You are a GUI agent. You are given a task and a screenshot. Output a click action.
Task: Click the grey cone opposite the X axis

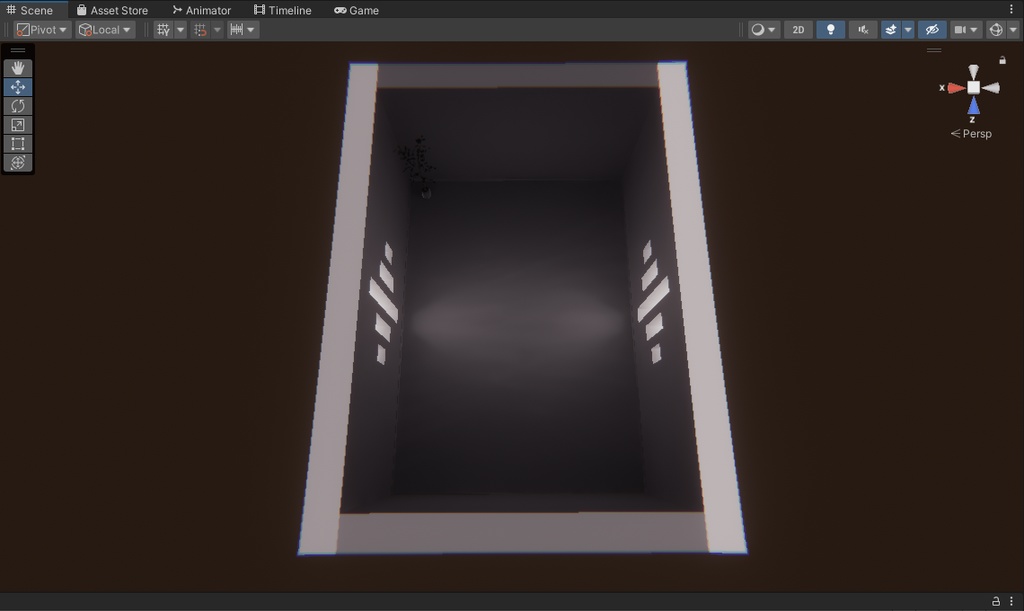tap(991, 88)
